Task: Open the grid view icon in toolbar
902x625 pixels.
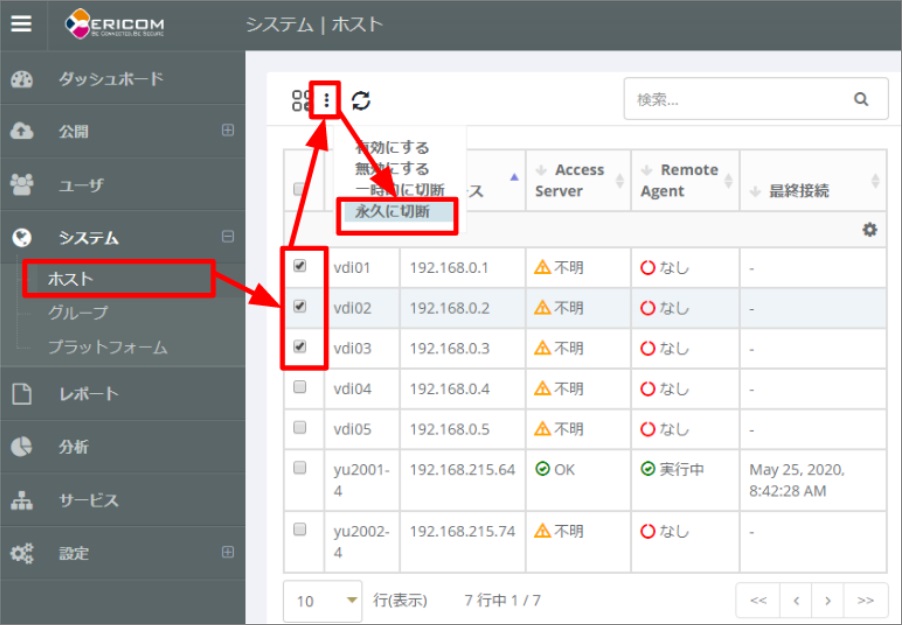Action: 301,100
